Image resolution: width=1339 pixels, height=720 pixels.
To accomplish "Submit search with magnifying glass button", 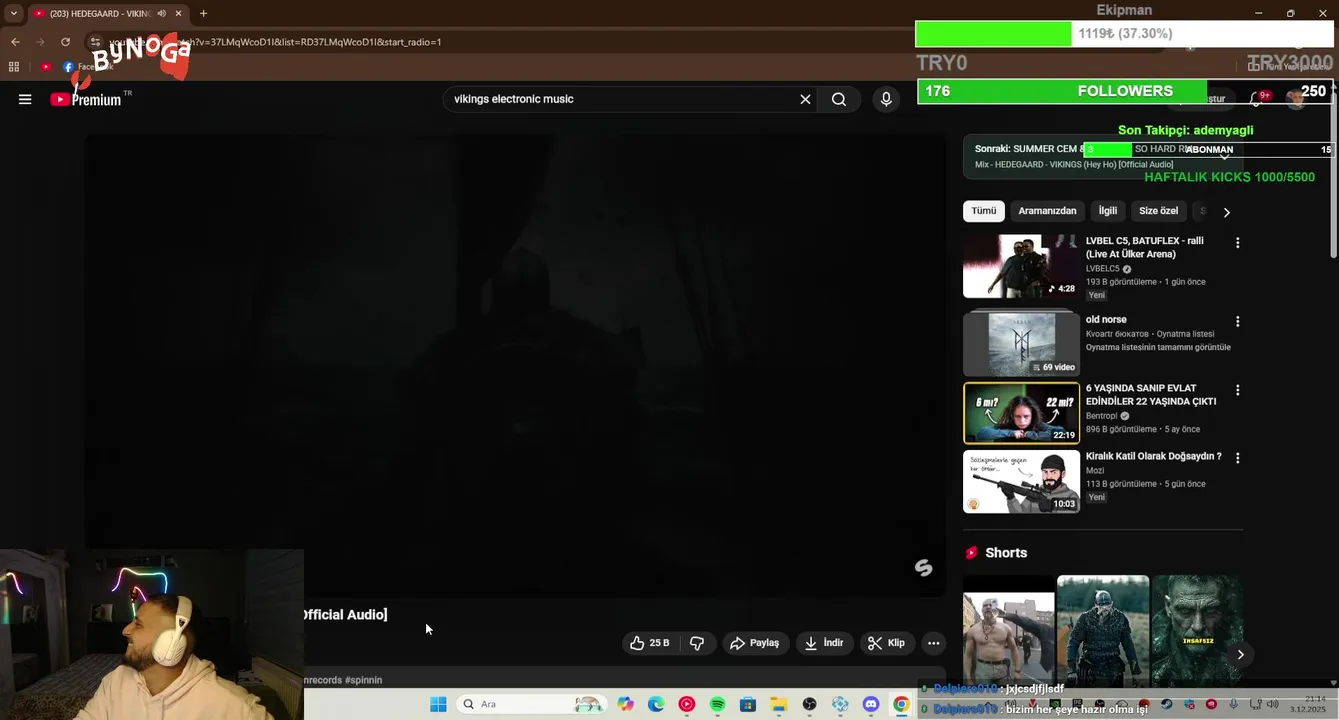I will pyautogui.click(x=839, y=99).
